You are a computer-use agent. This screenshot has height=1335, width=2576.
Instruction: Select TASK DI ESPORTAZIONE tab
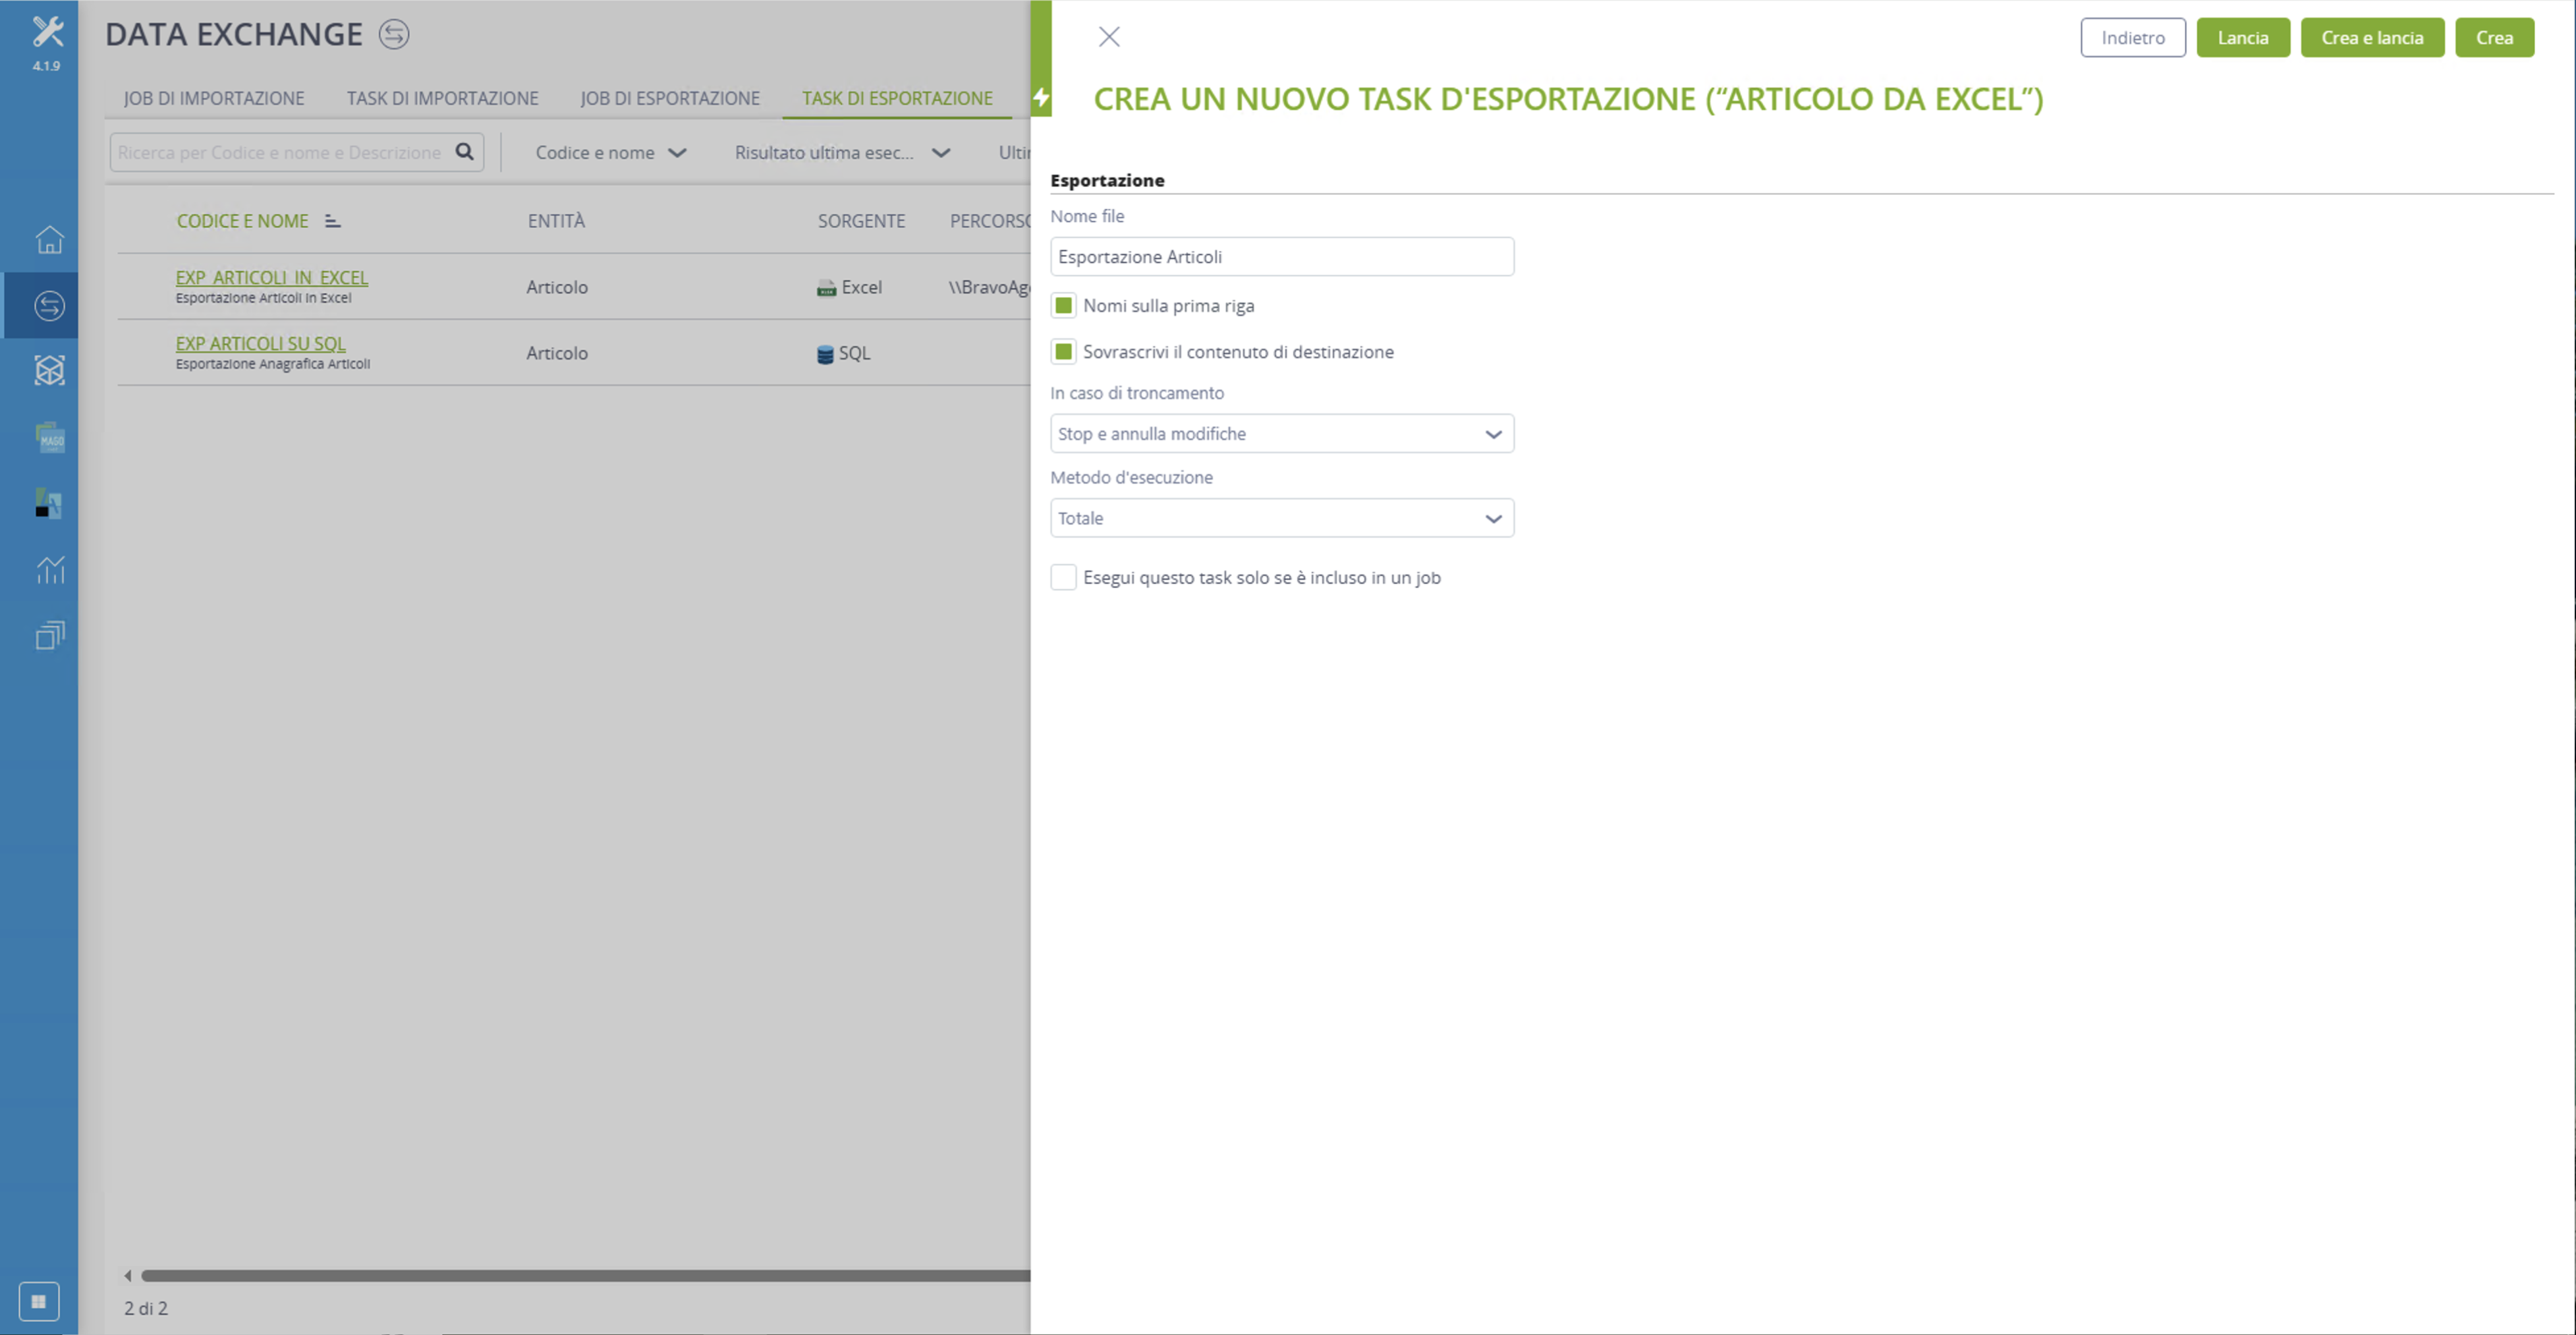[897, 98]
